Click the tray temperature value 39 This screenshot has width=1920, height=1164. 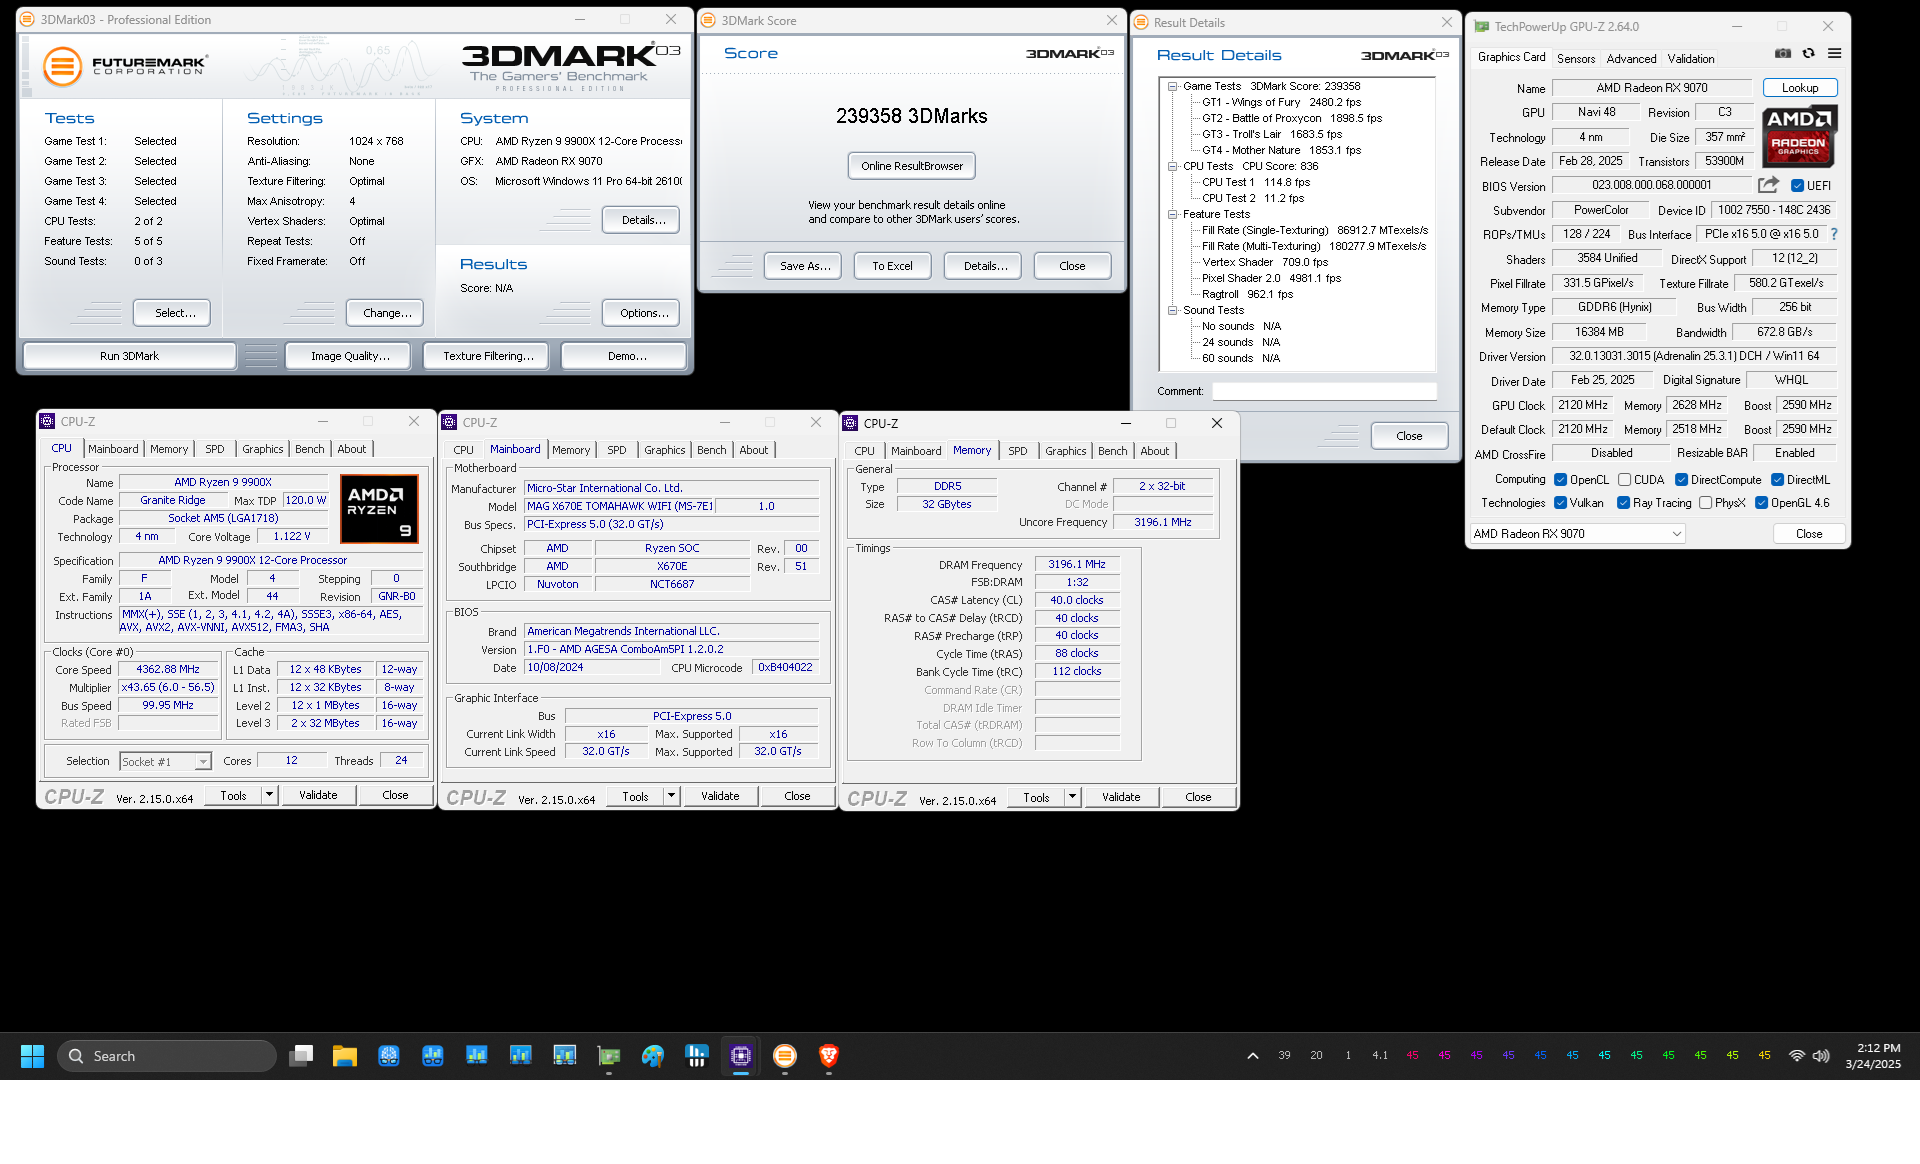[1284, 1055]
